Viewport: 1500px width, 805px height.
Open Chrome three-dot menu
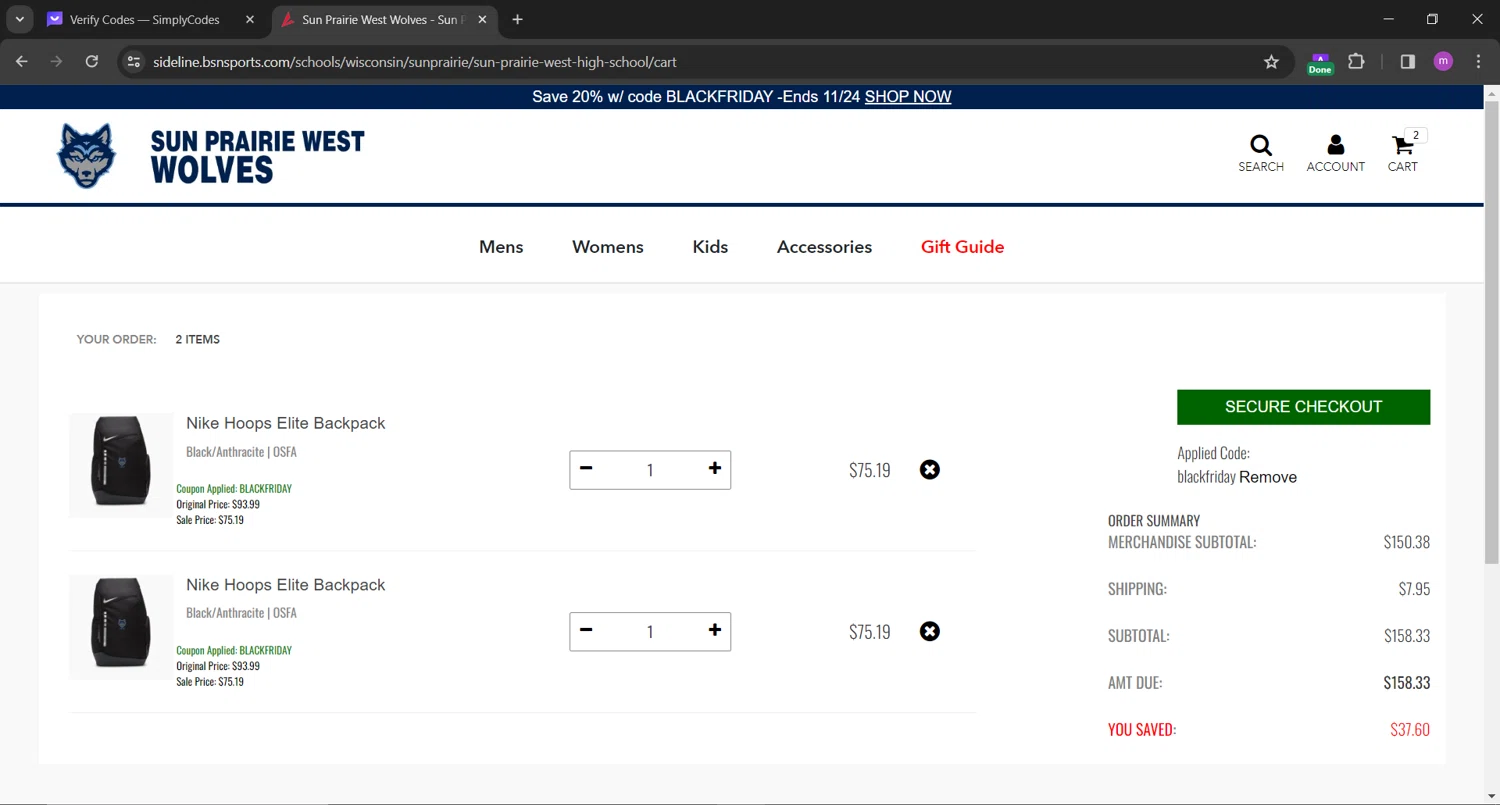pyautogui.click(x=1478, y=62)
